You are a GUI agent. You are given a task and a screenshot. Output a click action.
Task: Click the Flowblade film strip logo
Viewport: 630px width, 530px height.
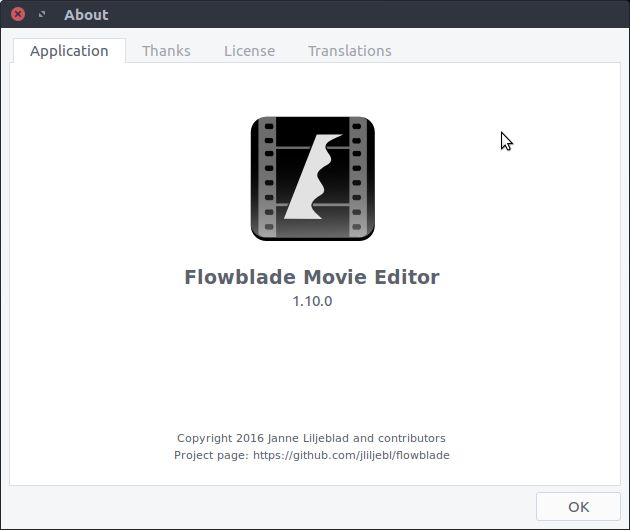coord(313,179)
